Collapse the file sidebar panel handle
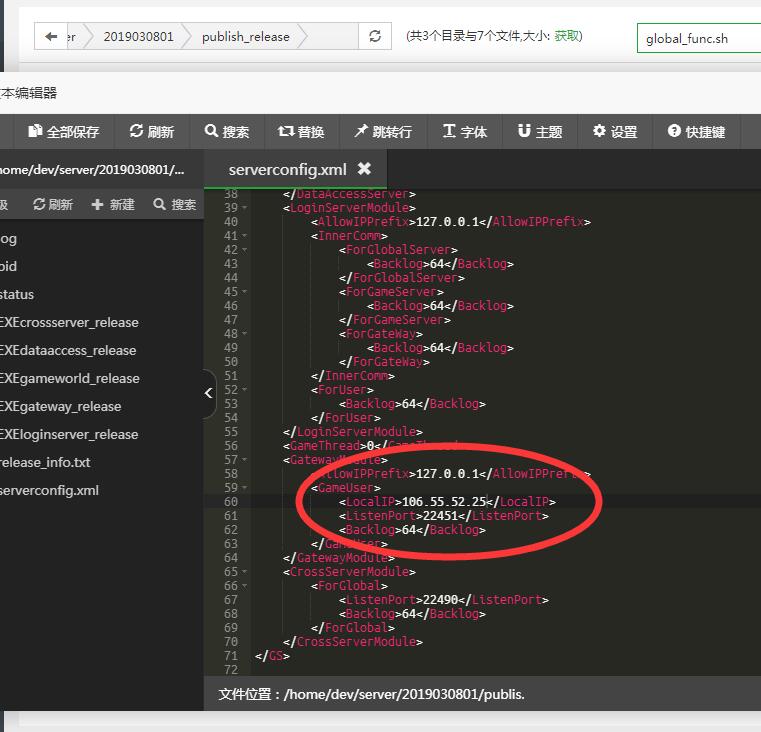The image size is (761, 732). (x=209, y=393)
